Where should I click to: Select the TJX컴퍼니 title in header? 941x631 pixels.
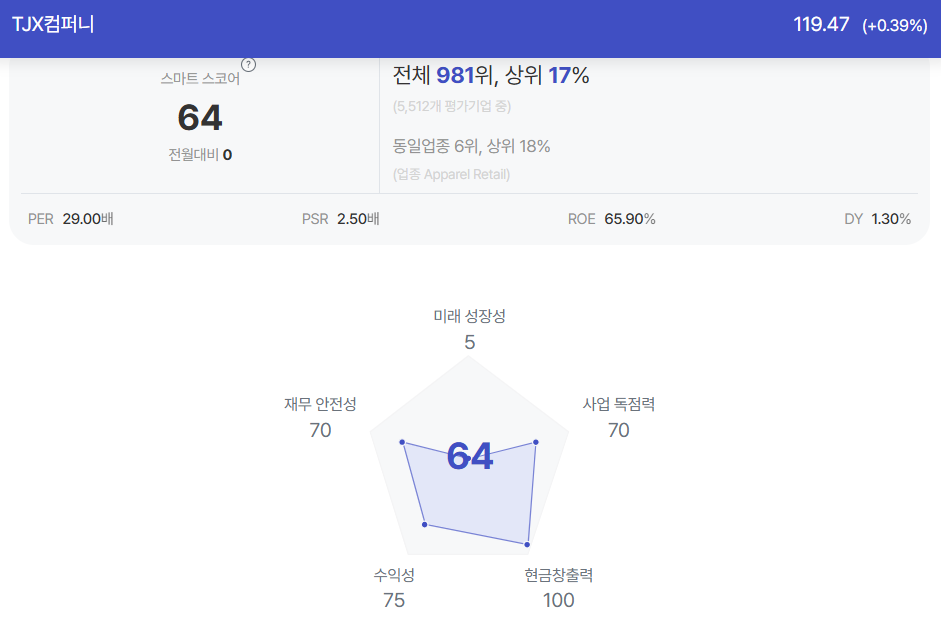53,24
